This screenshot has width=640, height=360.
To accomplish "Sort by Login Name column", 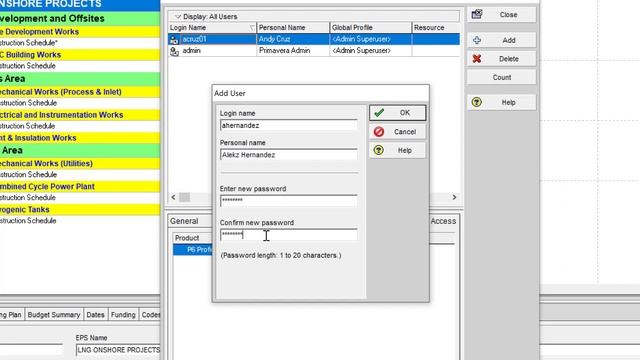I will pos(212,28).
